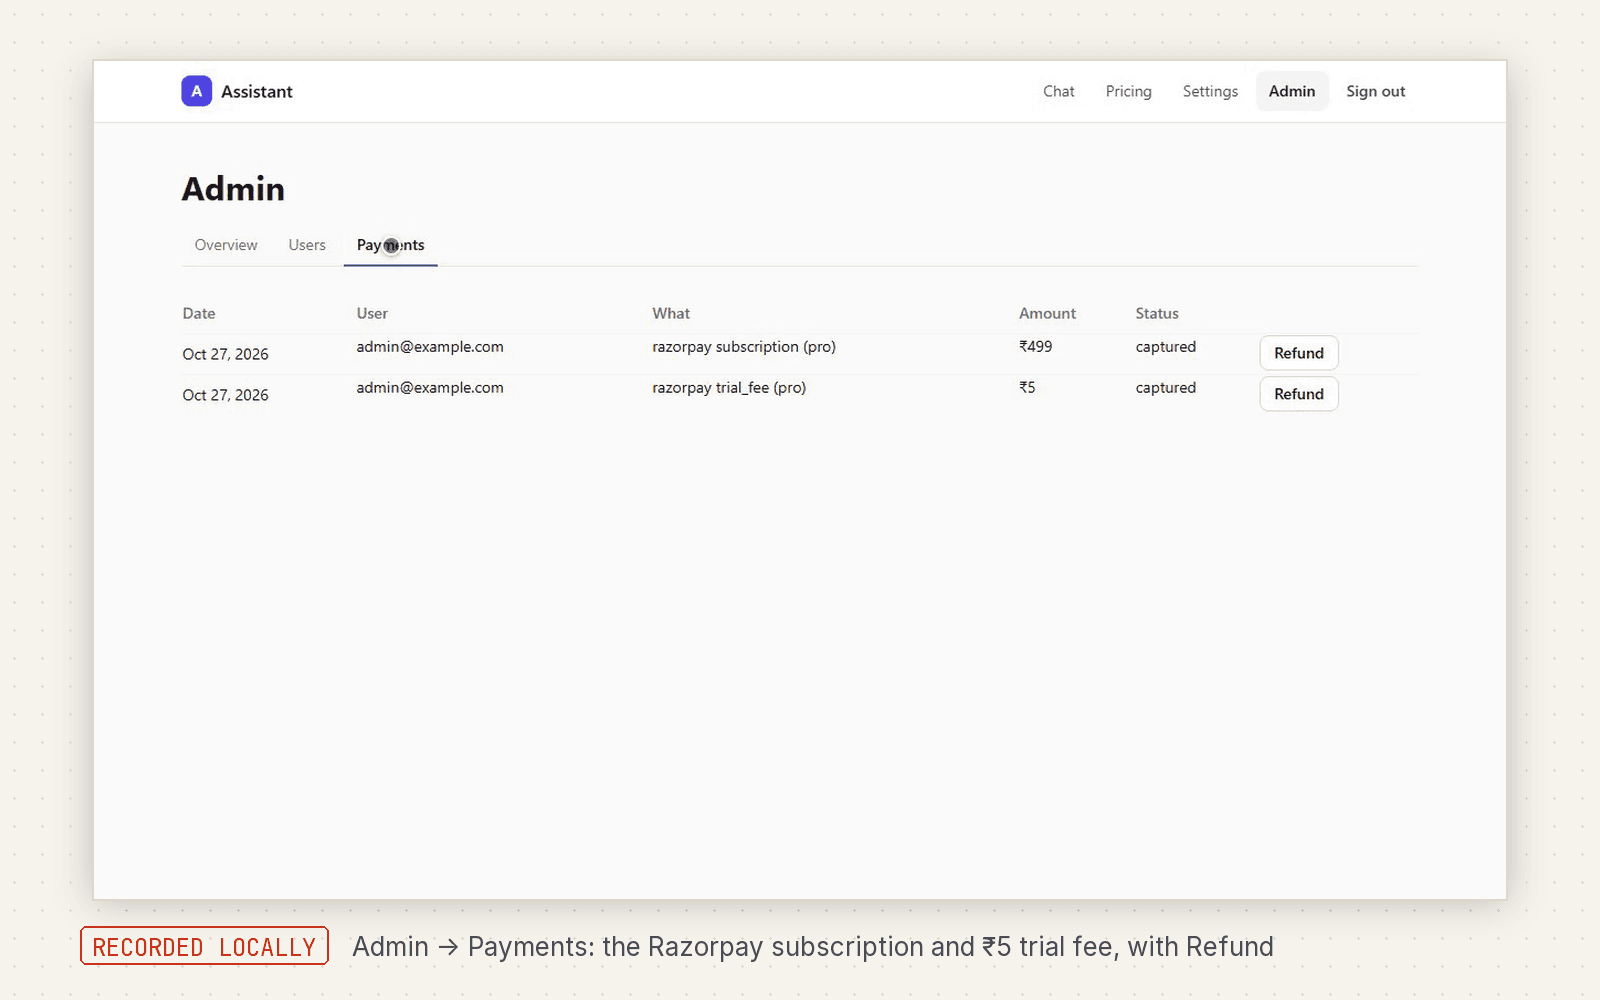
Task: Click the Status column header
Action: [x=1157, y=313]
